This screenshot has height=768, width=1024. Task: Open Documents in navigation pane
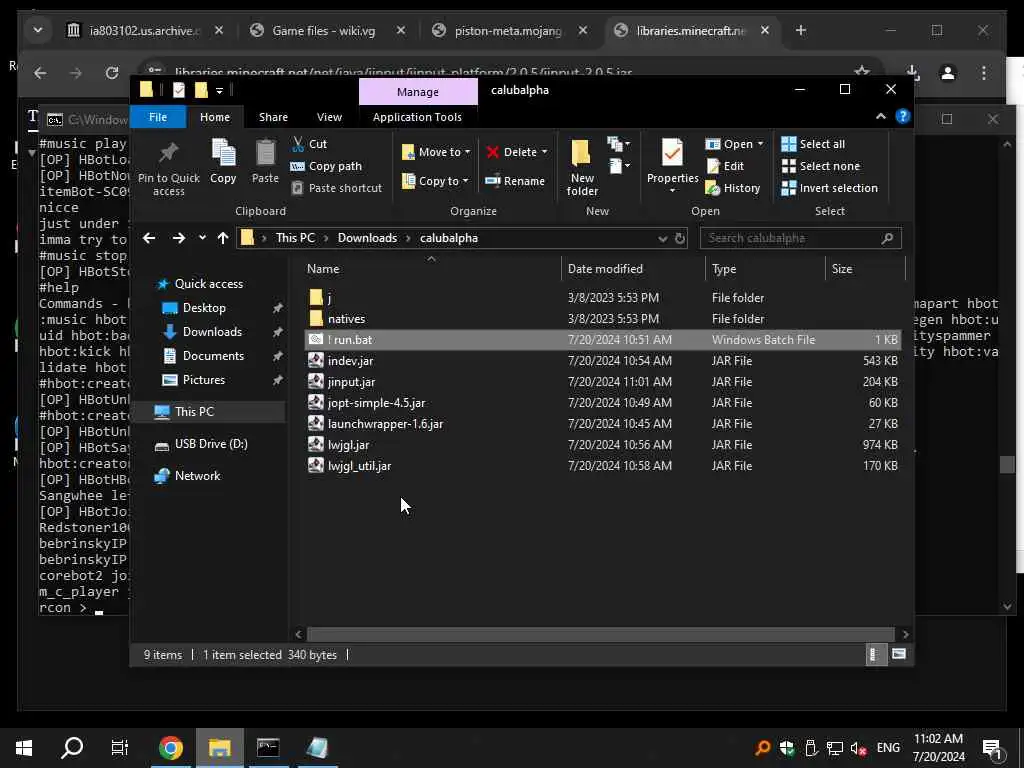(x=213, y=356)
